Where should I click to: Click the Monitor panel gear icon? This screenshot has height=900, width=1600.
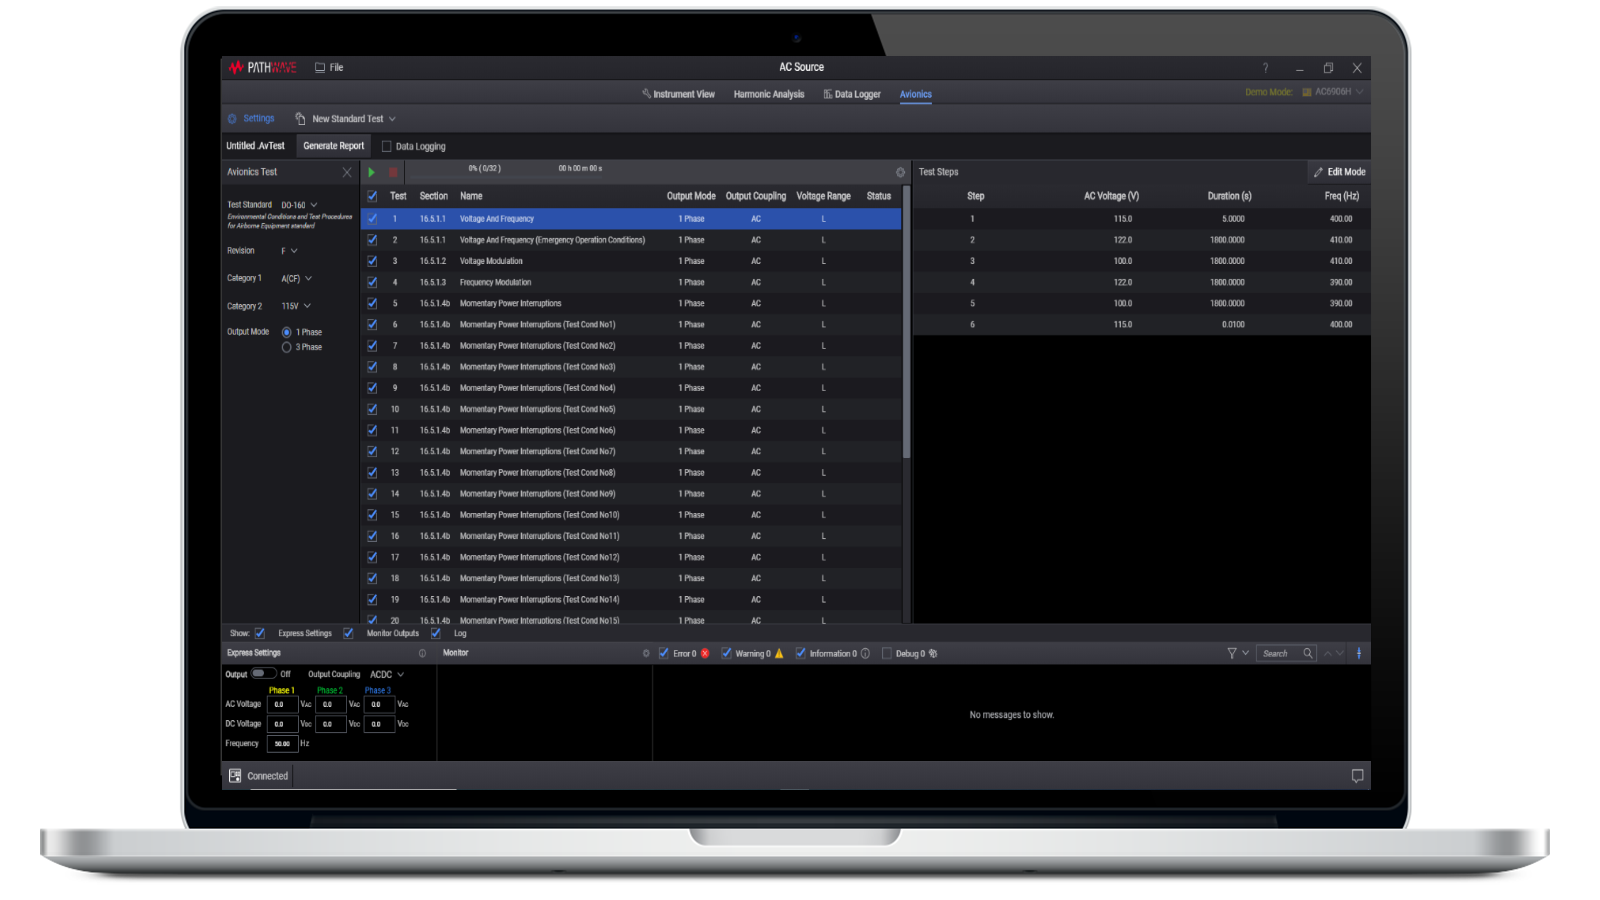[645, 653]
